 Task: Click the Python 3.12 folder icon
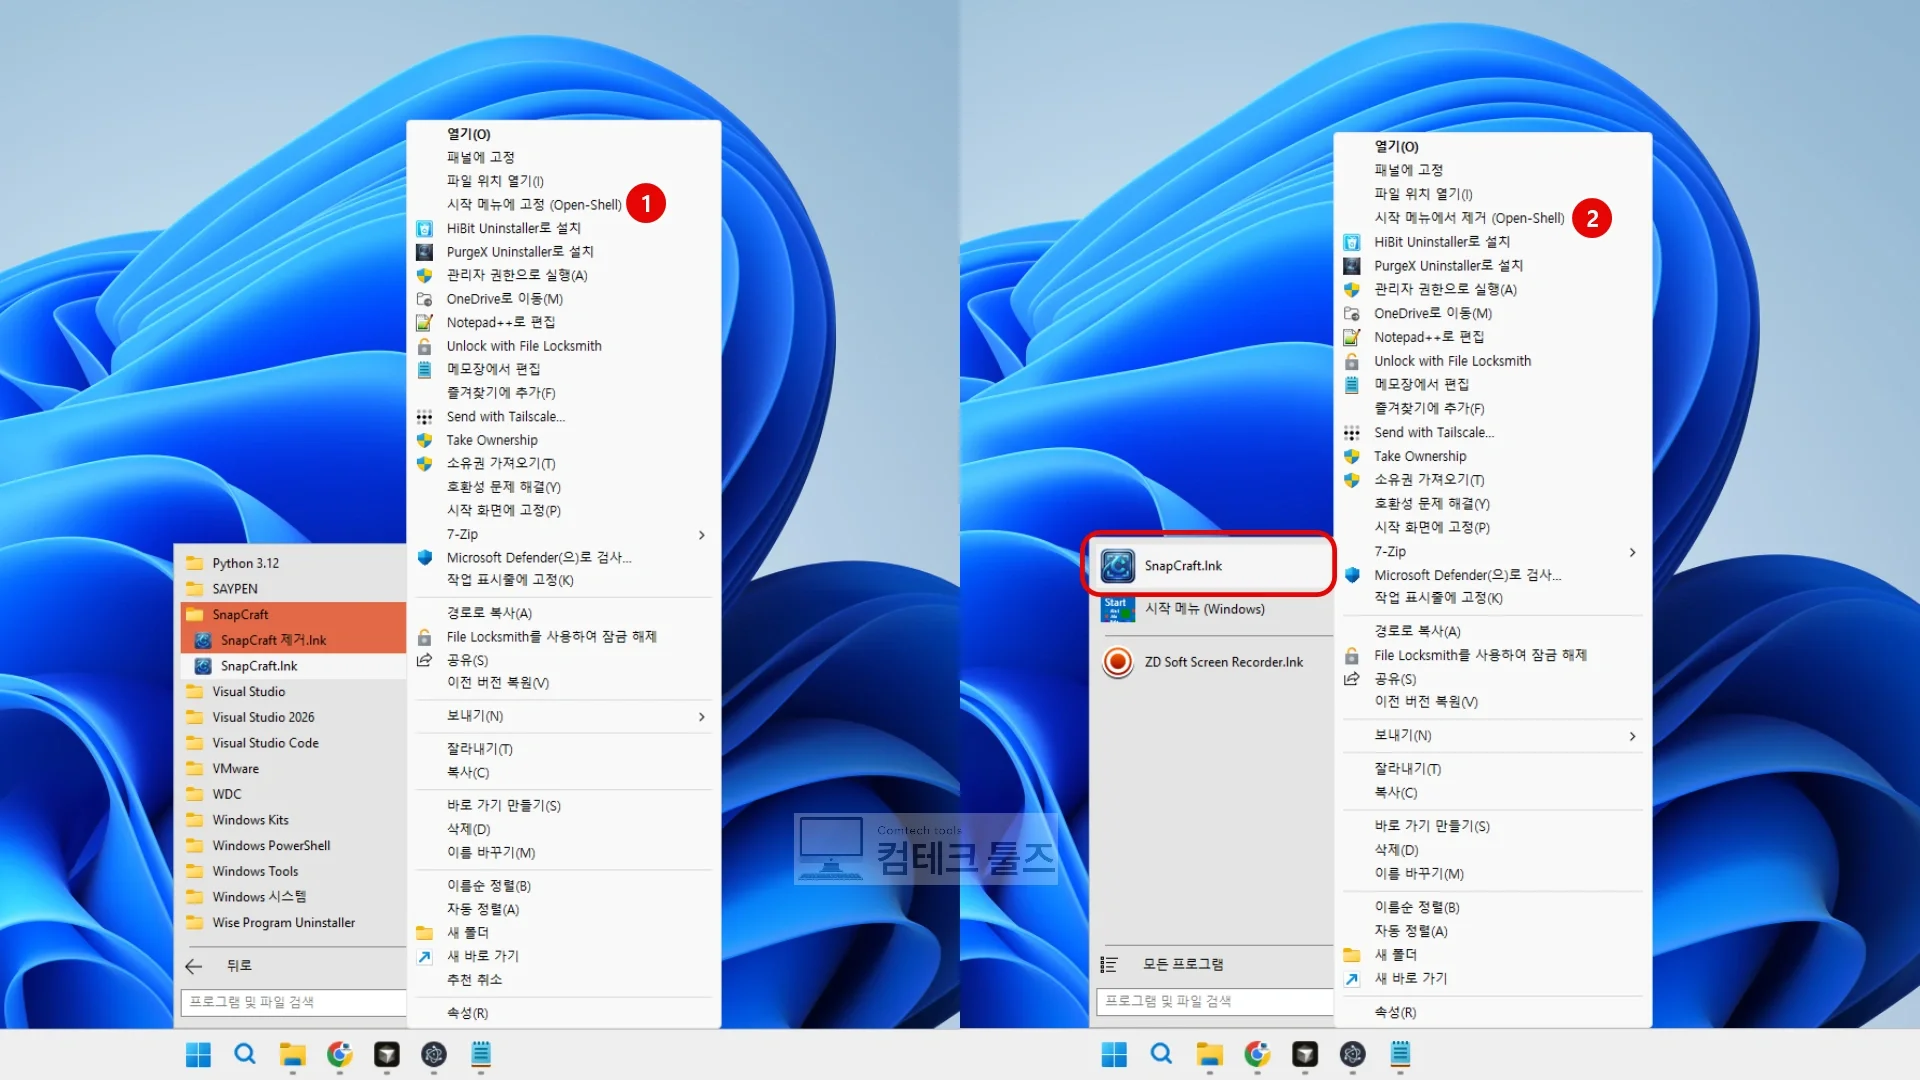(x=195, y=563)
